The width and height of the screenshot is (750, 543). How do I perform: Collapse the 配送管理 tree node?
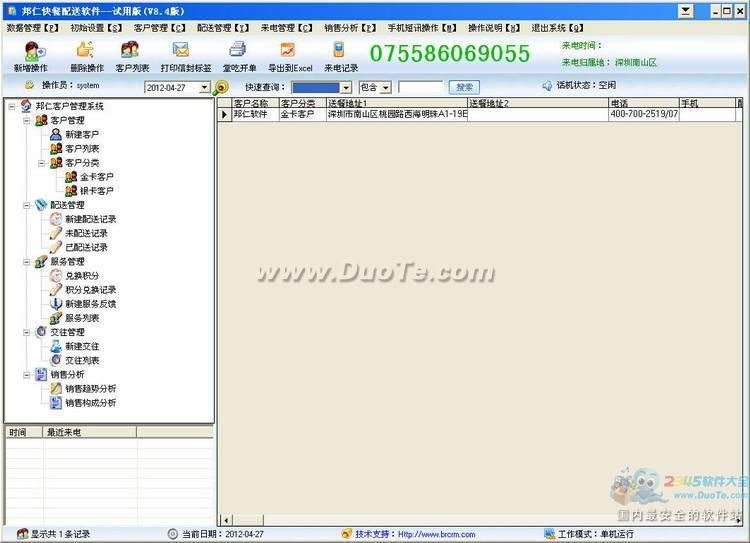coord(27,205)
